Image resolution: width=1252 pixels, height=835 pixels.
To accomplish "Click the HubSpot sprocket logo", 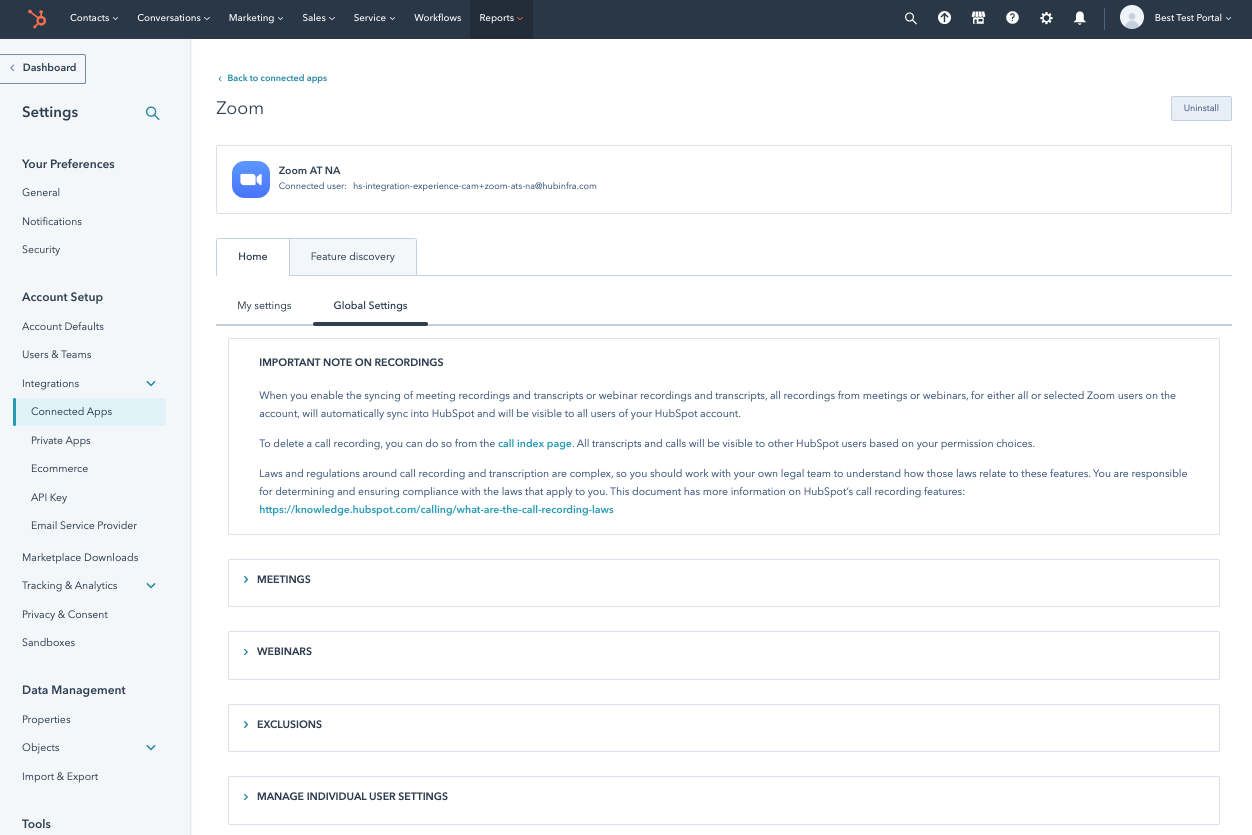I will point(37,18).
